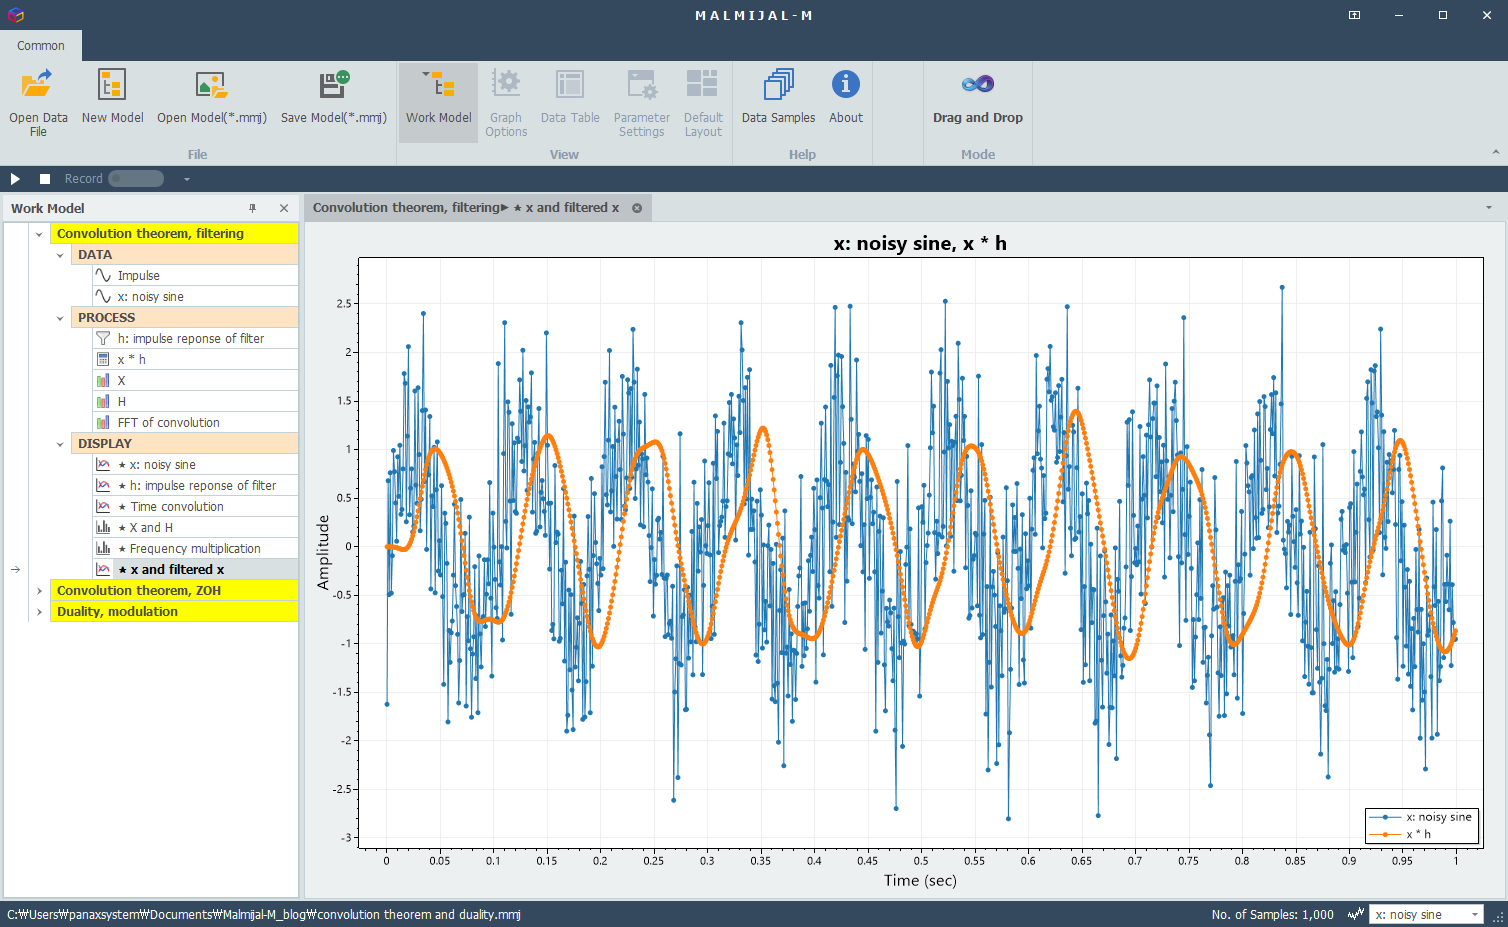Select the 'x * h' process item
The width and height of the screenshot is (1508, 927).
click(195, 360)
